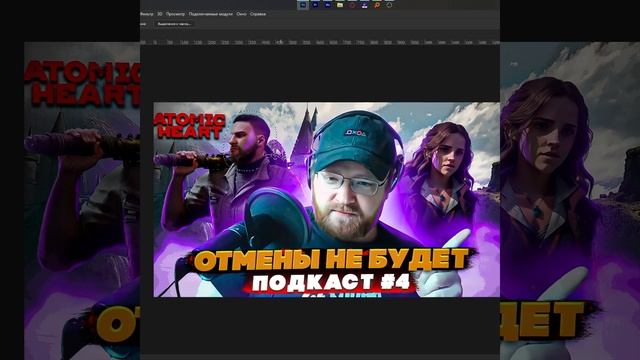Open the Справка menu

point(258,14)
